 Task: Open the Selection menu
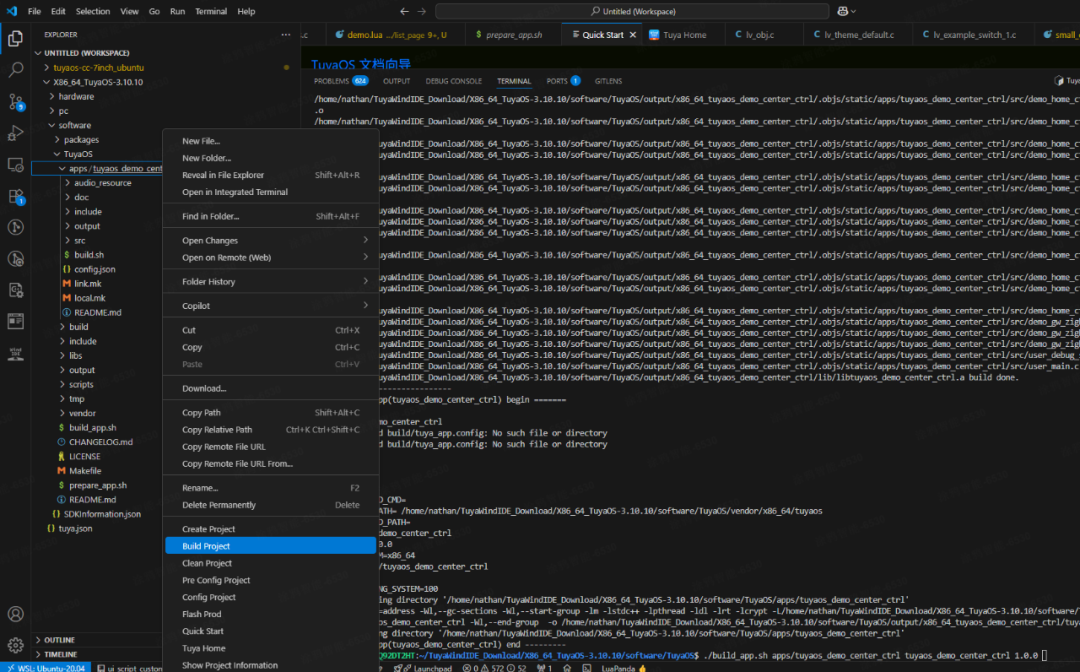(x=92, y=11)
